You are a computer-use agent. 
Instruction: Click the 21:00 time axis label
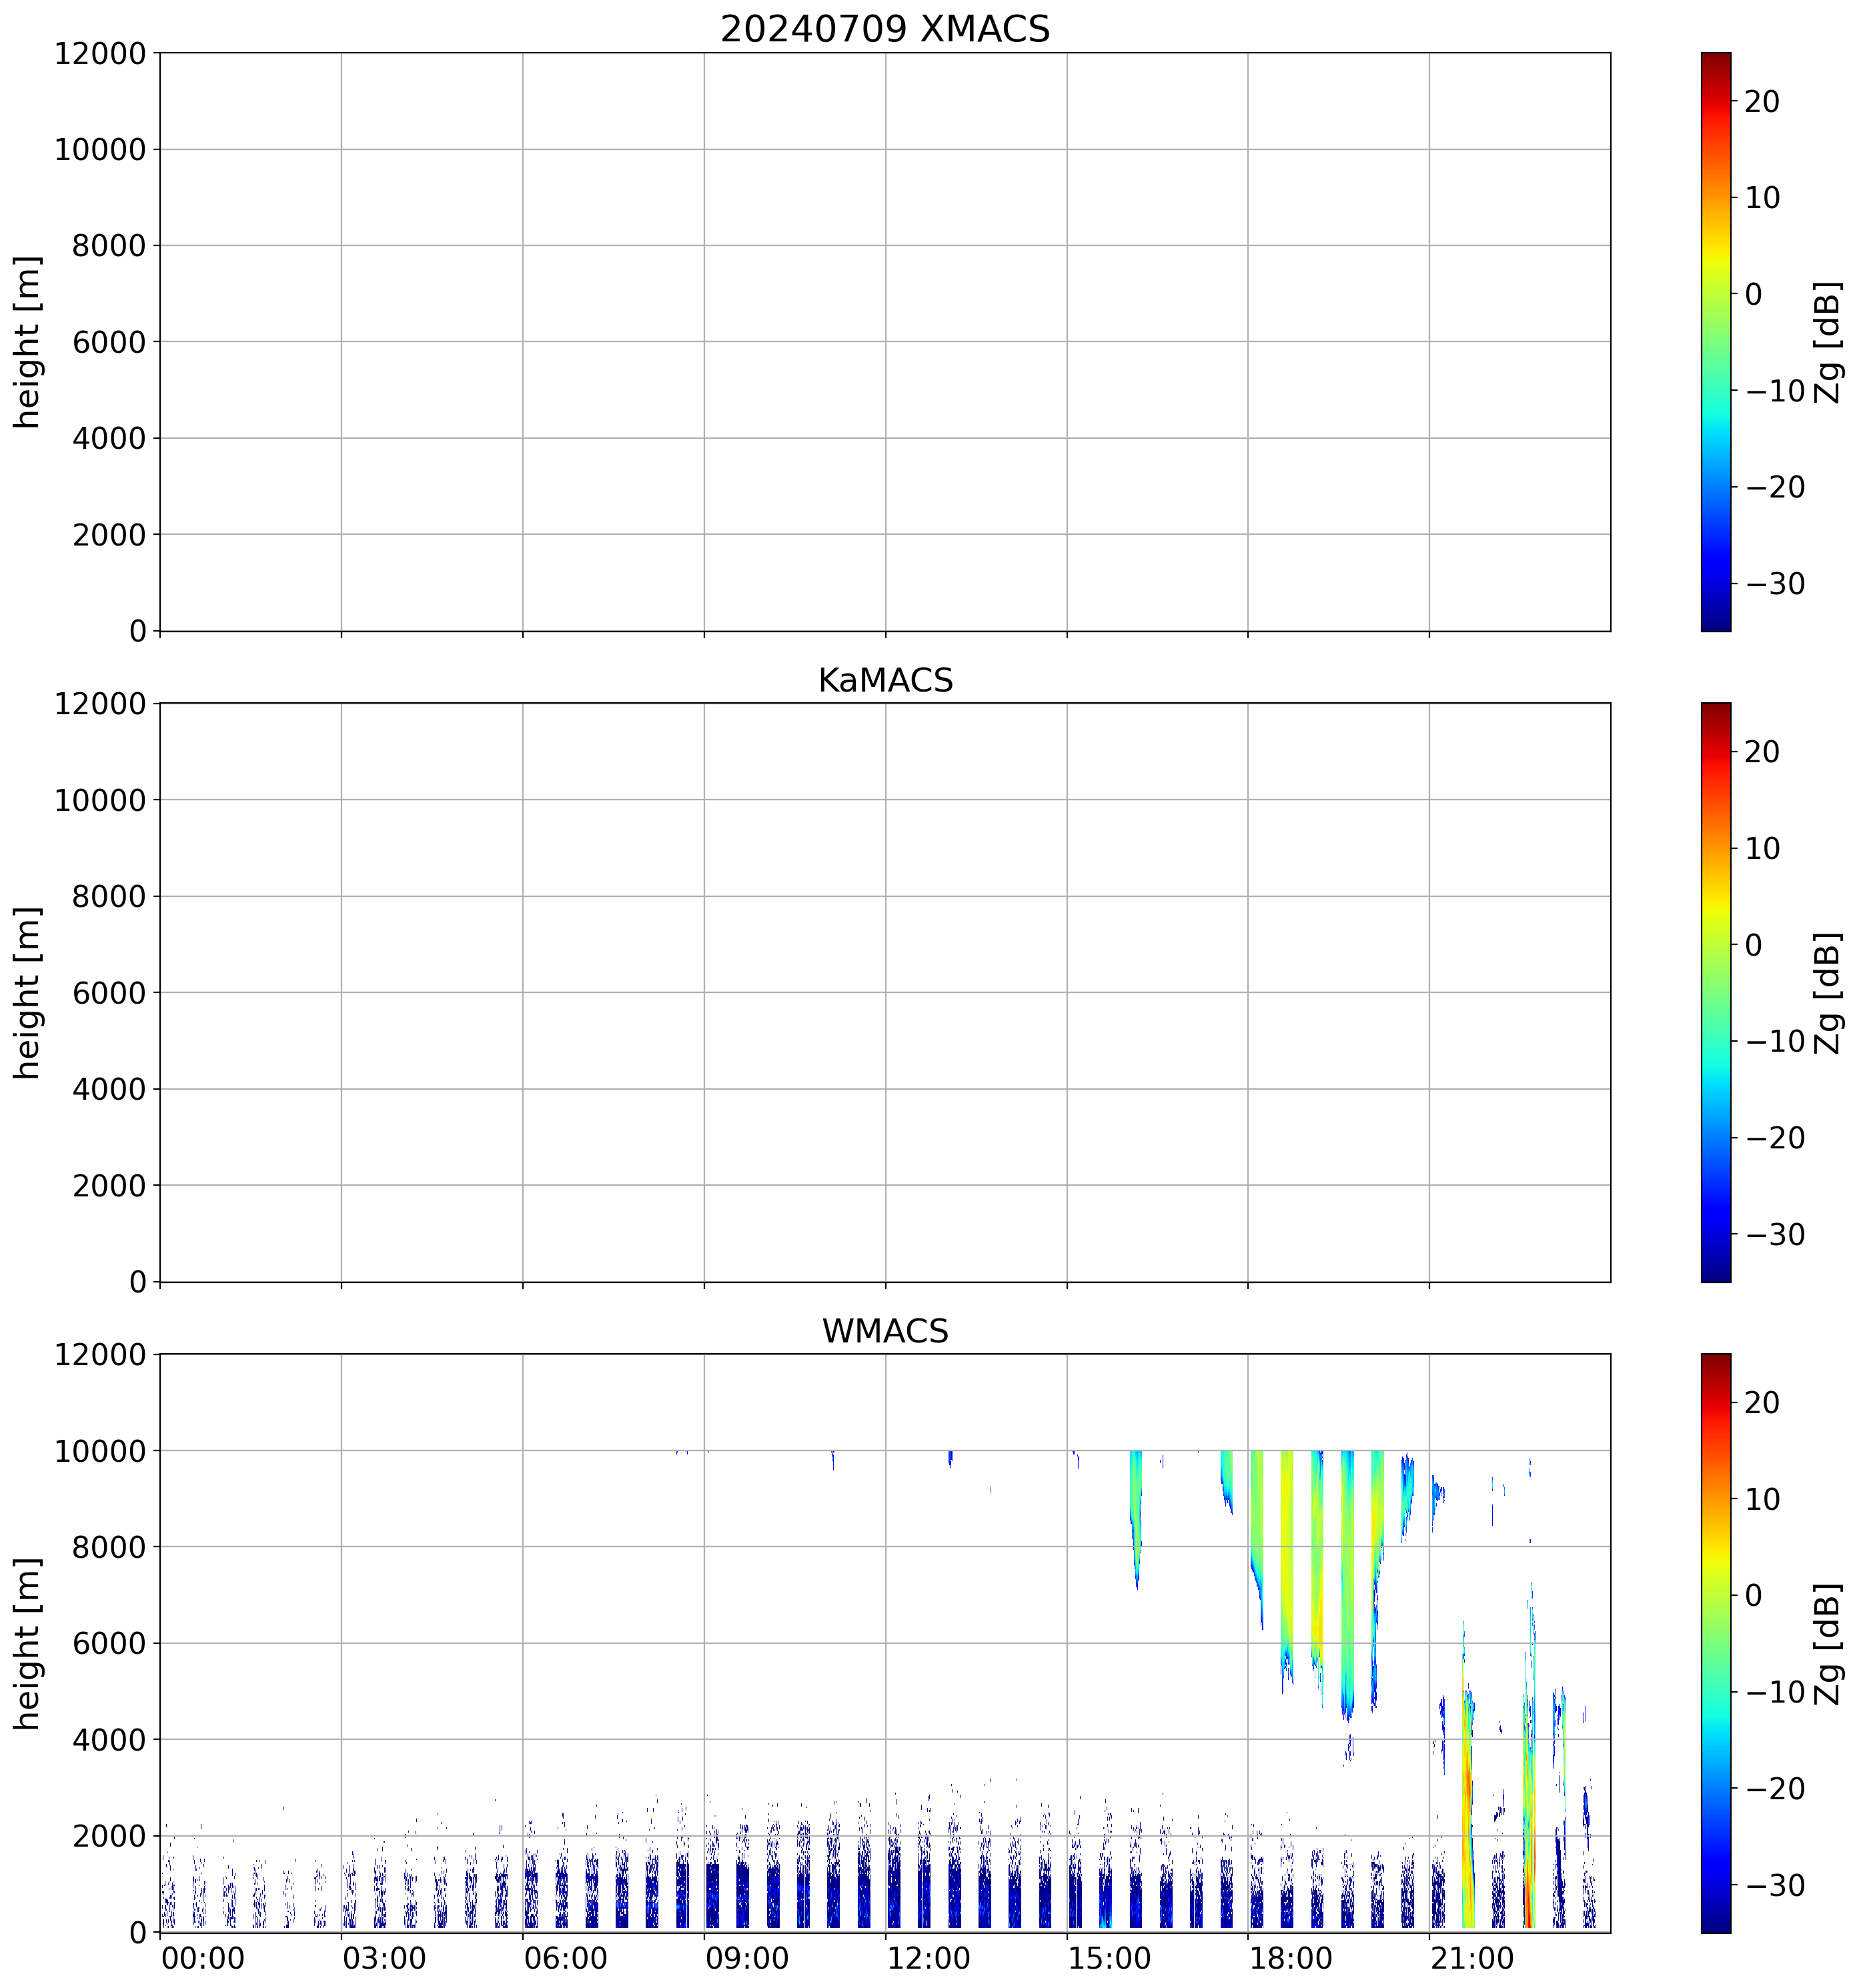(x=1471, y=1958)
